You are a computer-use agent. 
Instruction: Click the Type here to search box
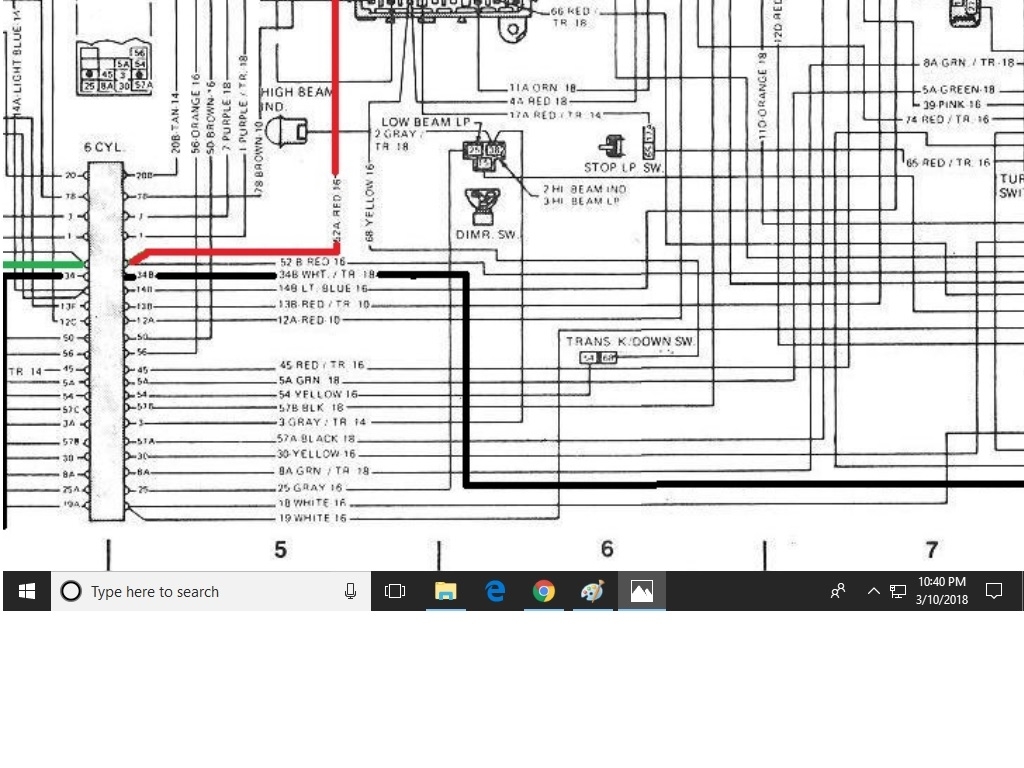(211, 592)
